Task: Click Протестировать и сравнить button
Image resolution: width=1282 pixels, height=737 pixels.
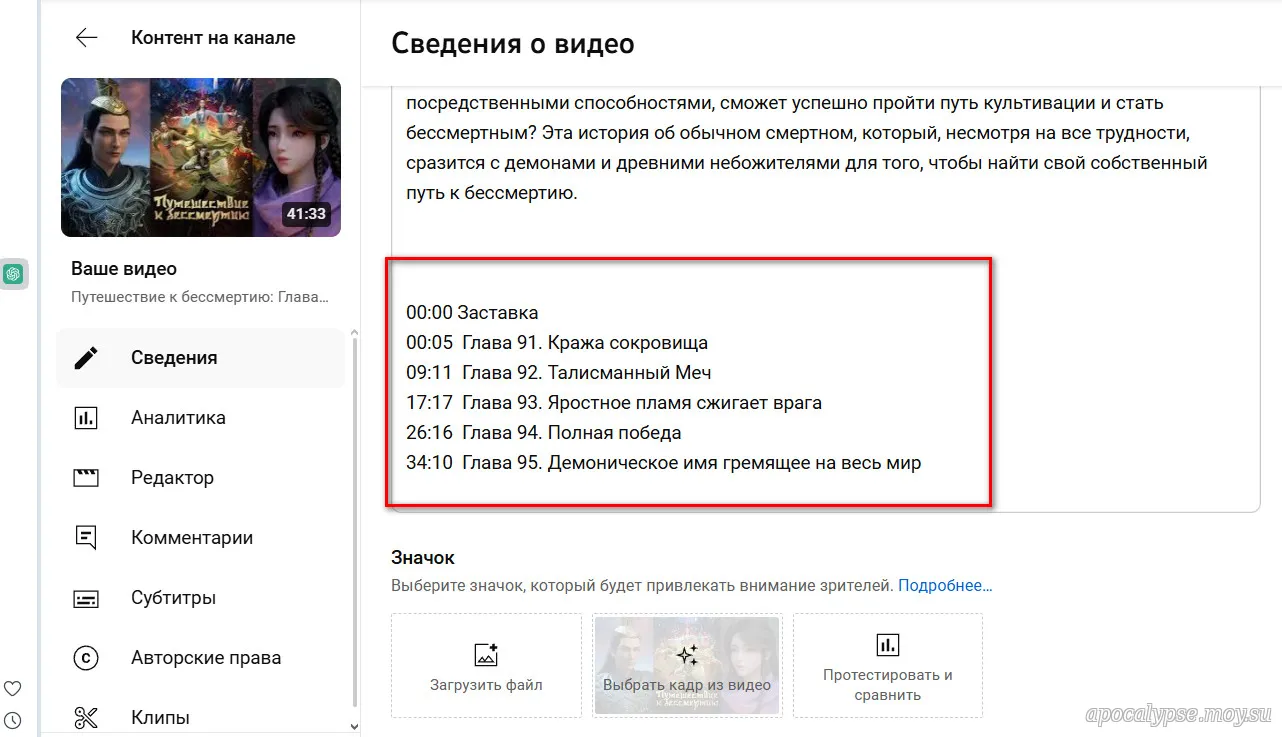Action: (x=887, y=666)
